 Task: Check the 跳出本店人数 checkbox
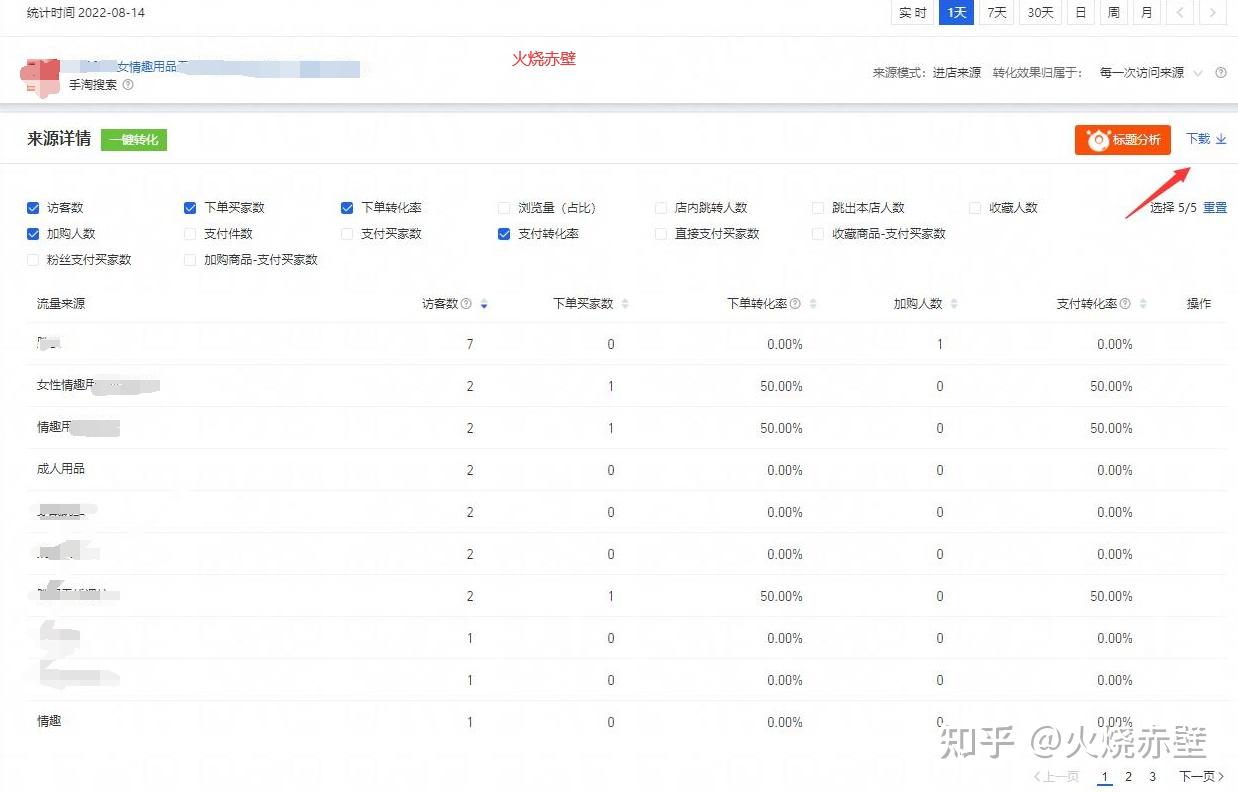[818, 208]
